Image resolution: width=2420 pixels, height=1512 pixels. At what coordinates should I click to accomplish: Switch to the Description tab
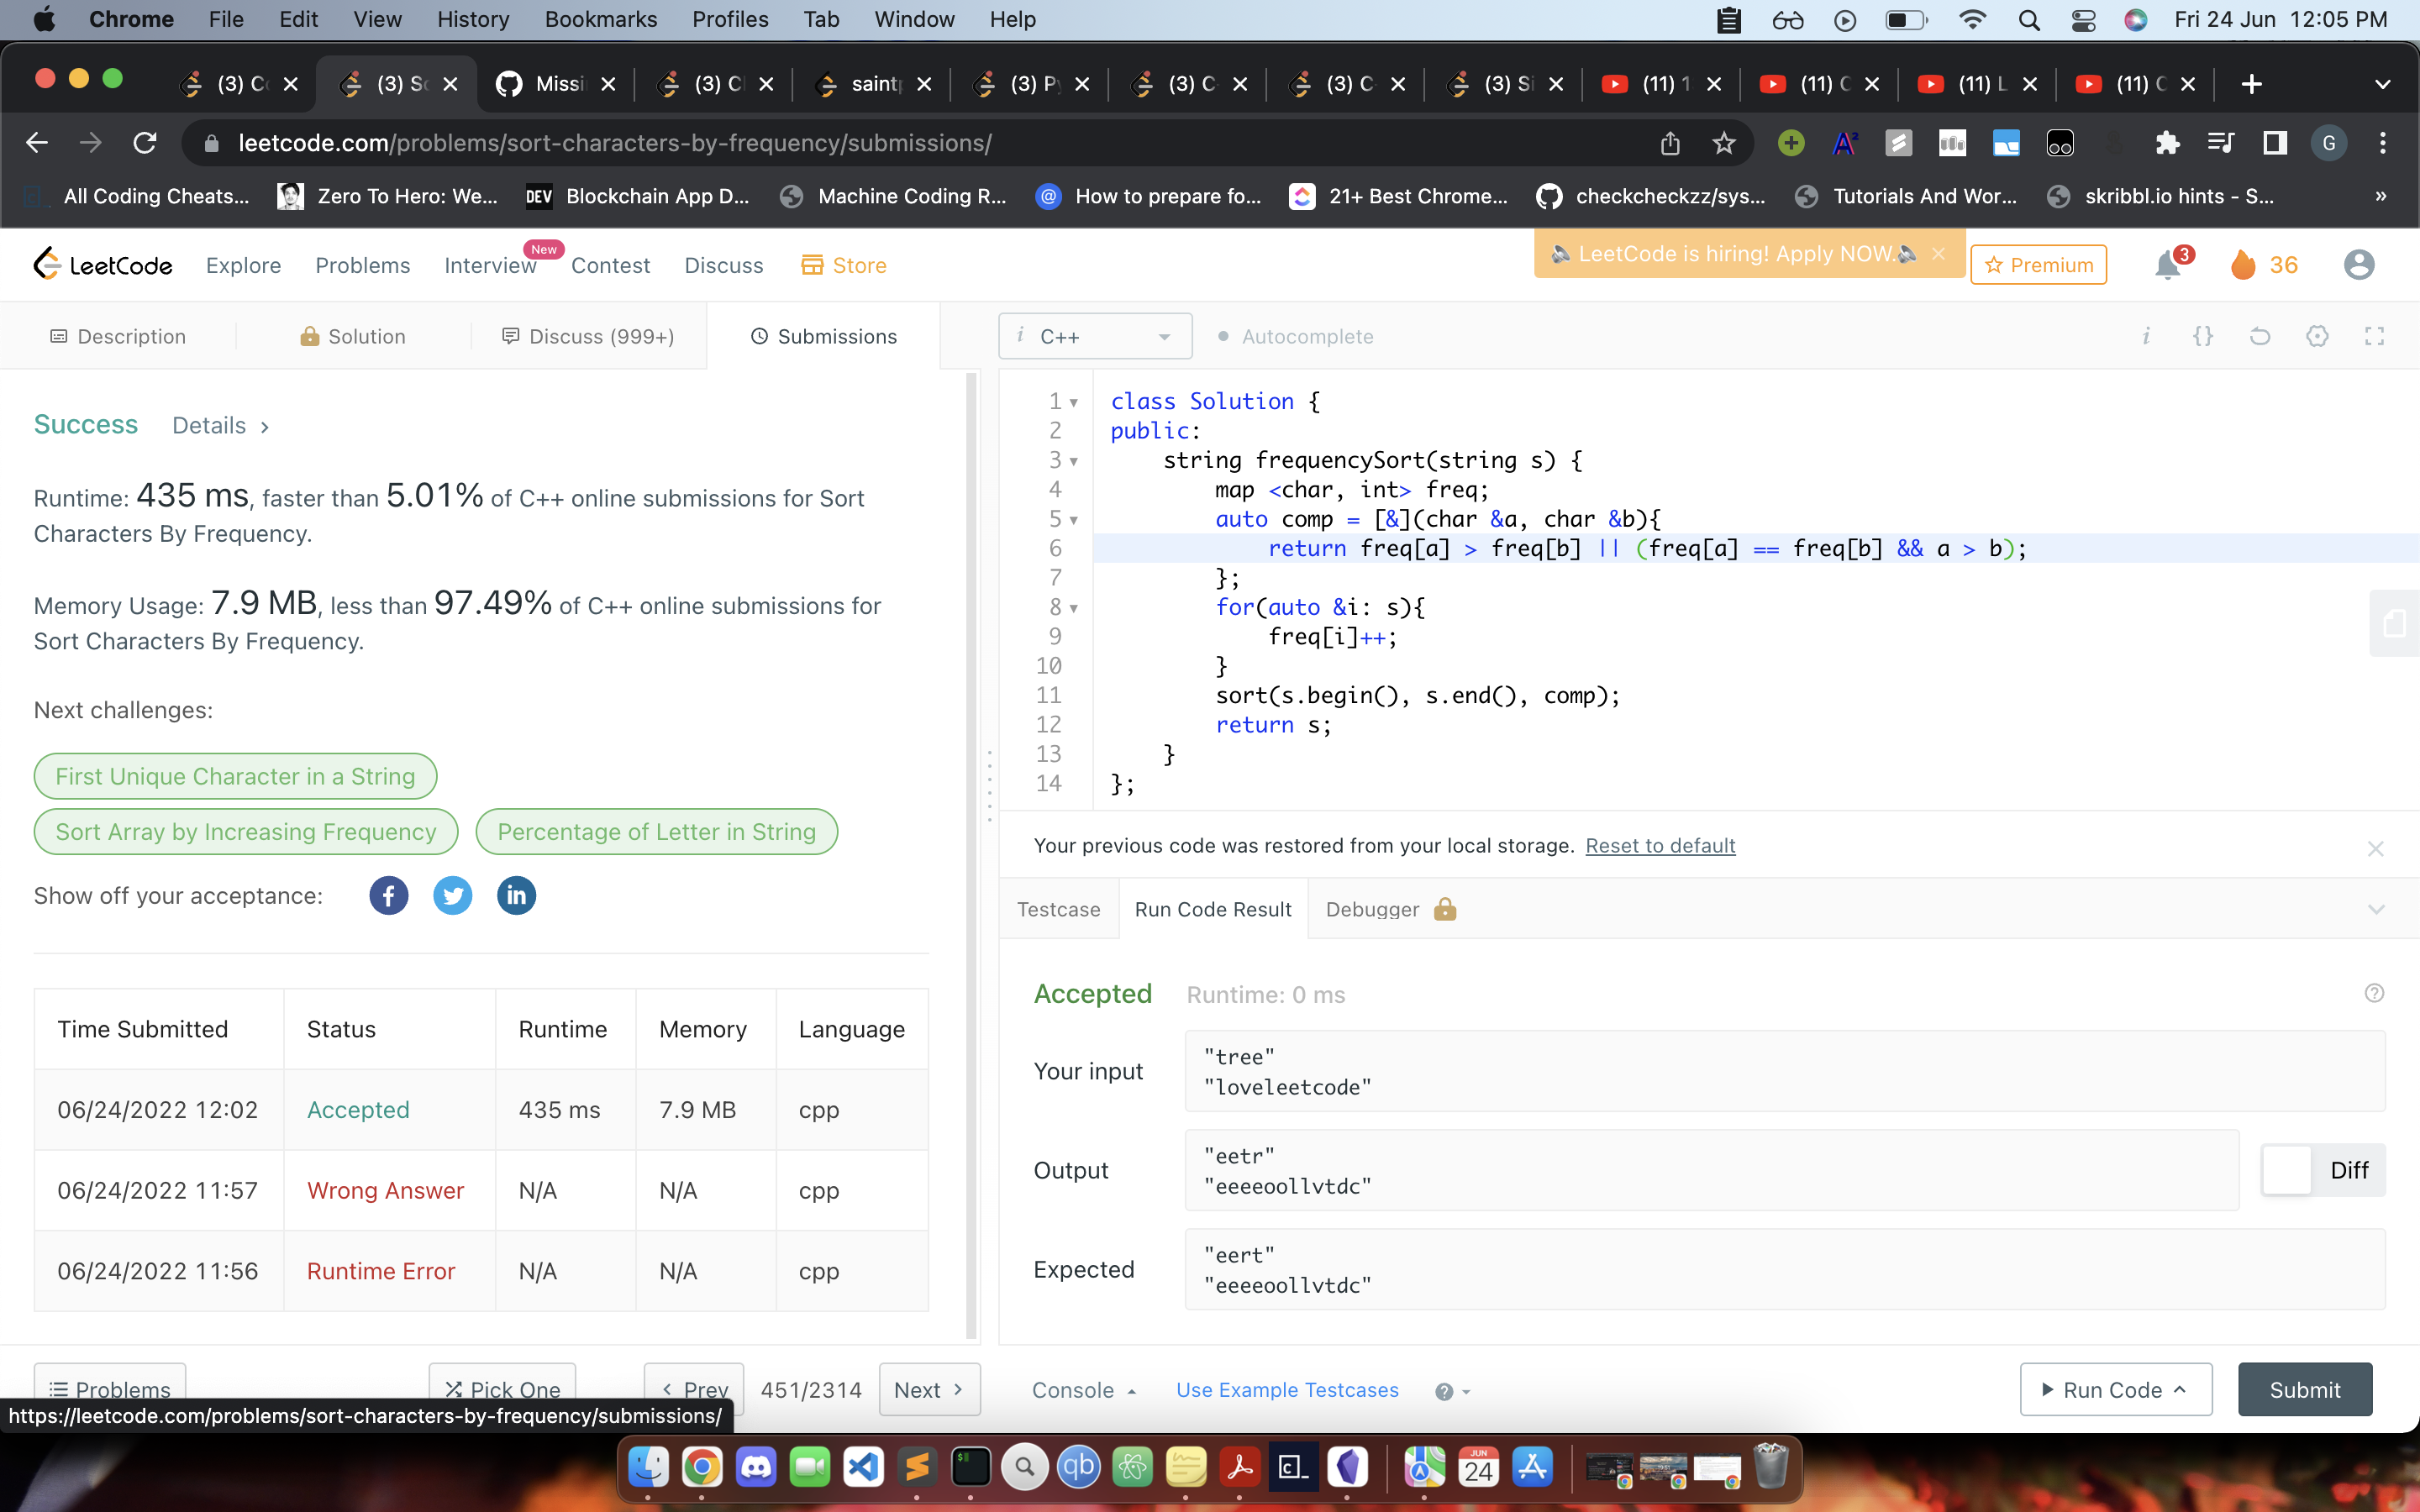pos(118,337)
